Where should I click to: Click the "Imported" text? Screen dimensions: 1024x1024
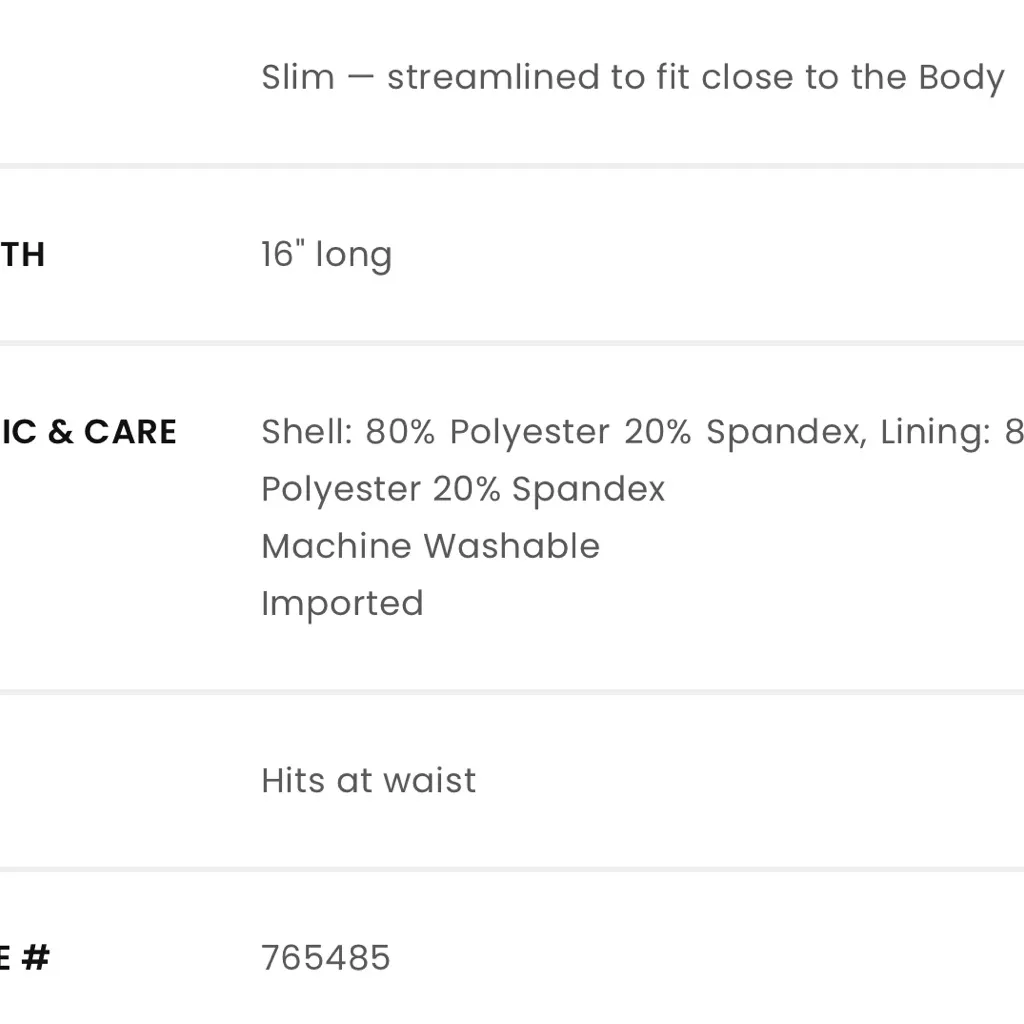tap(342, 603)
